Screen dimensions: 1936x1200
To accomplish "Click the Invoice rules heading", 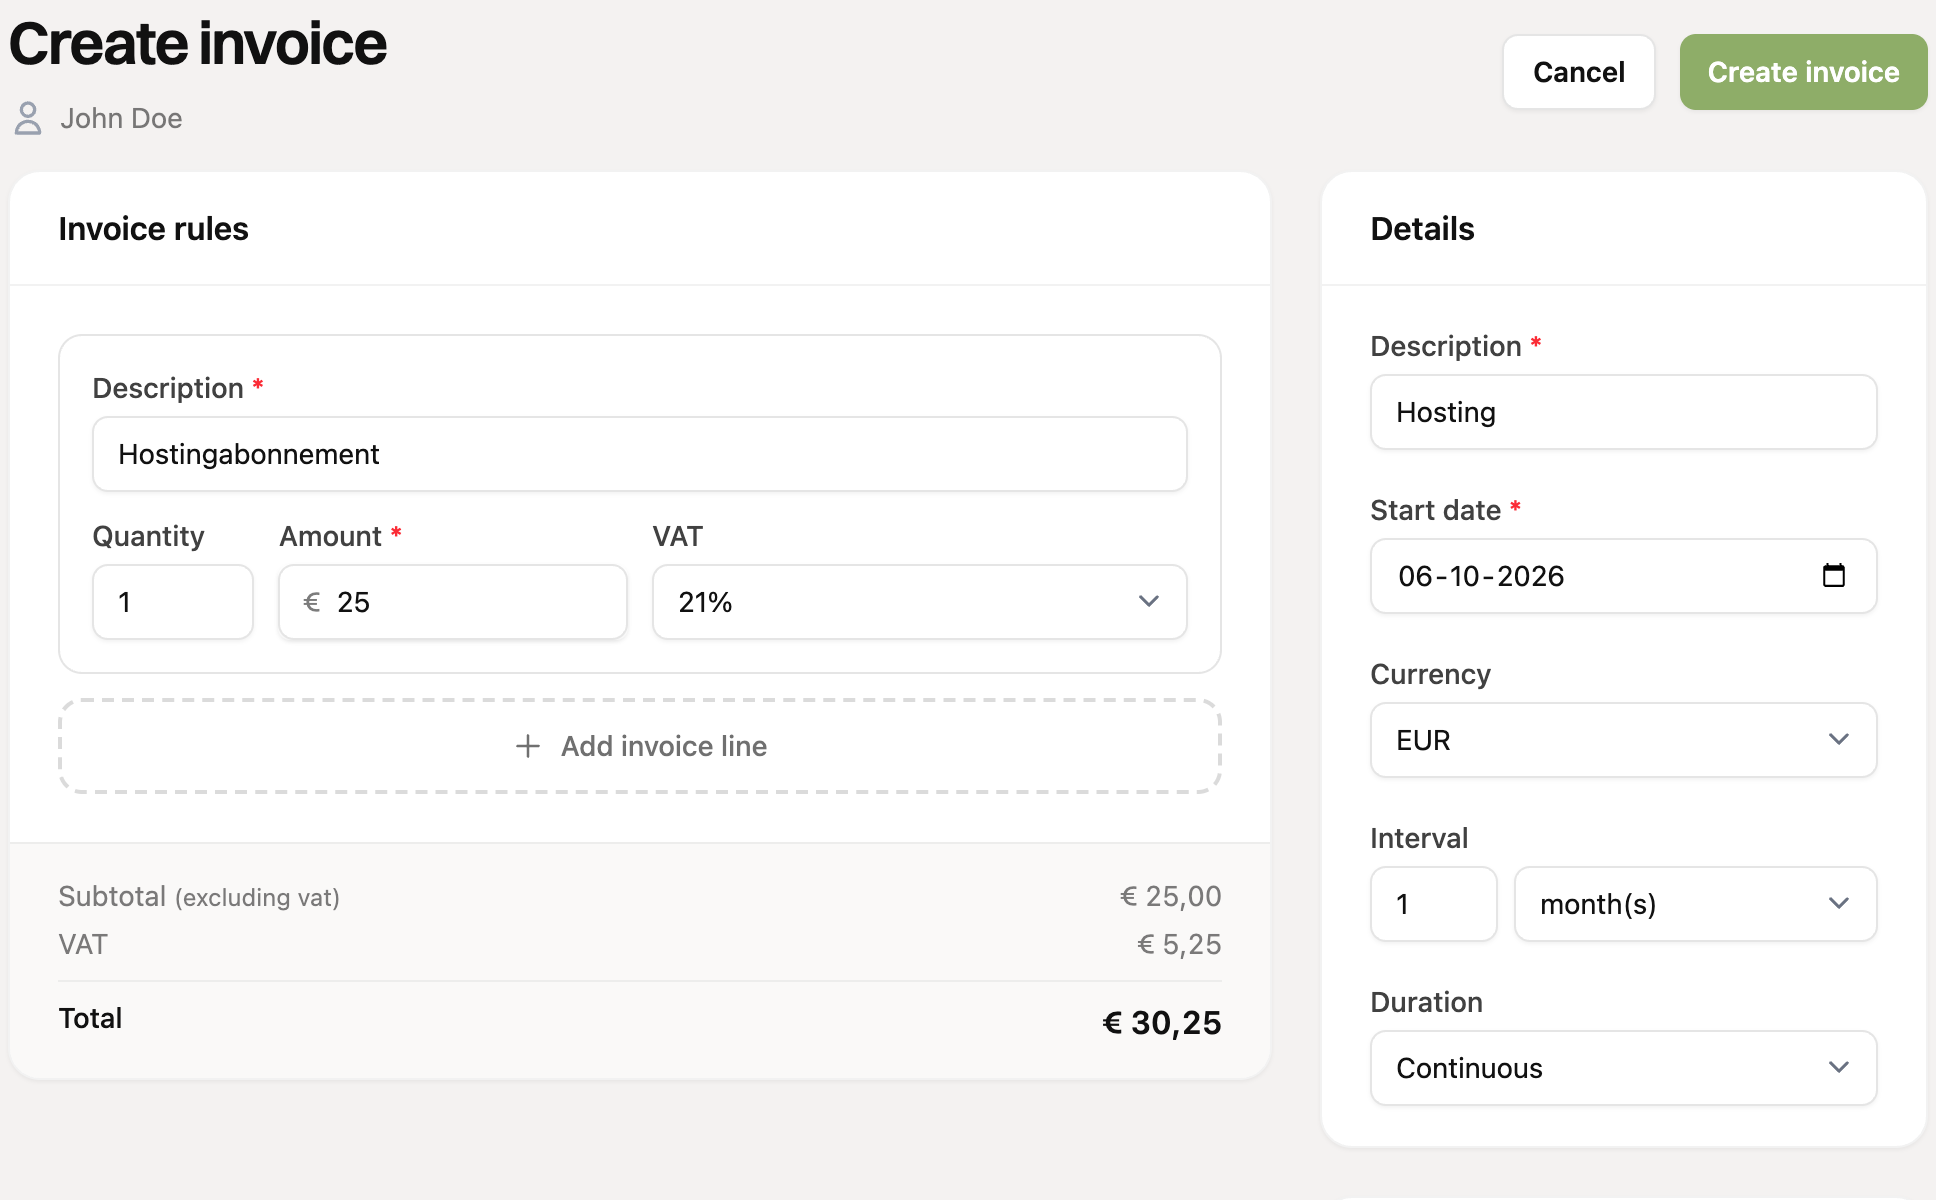I will tap(153, 229).
